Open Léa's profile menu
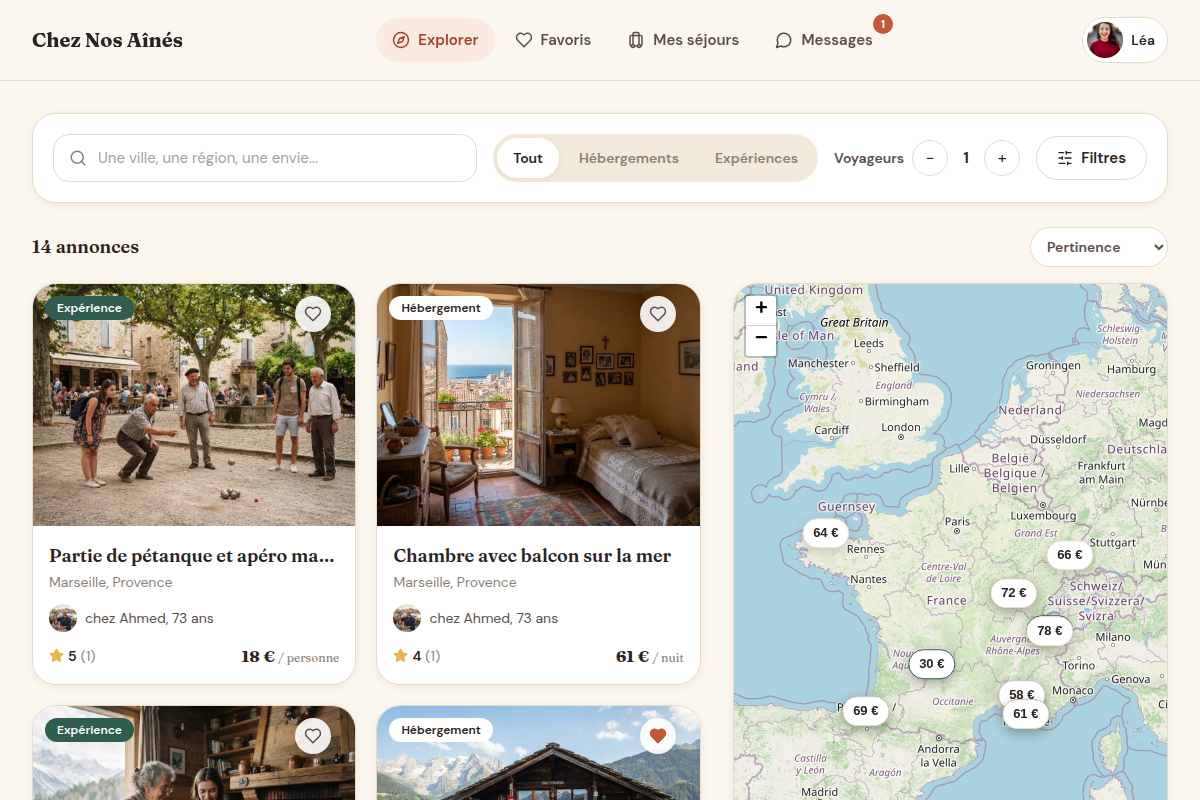 (x=1125, y=40)
